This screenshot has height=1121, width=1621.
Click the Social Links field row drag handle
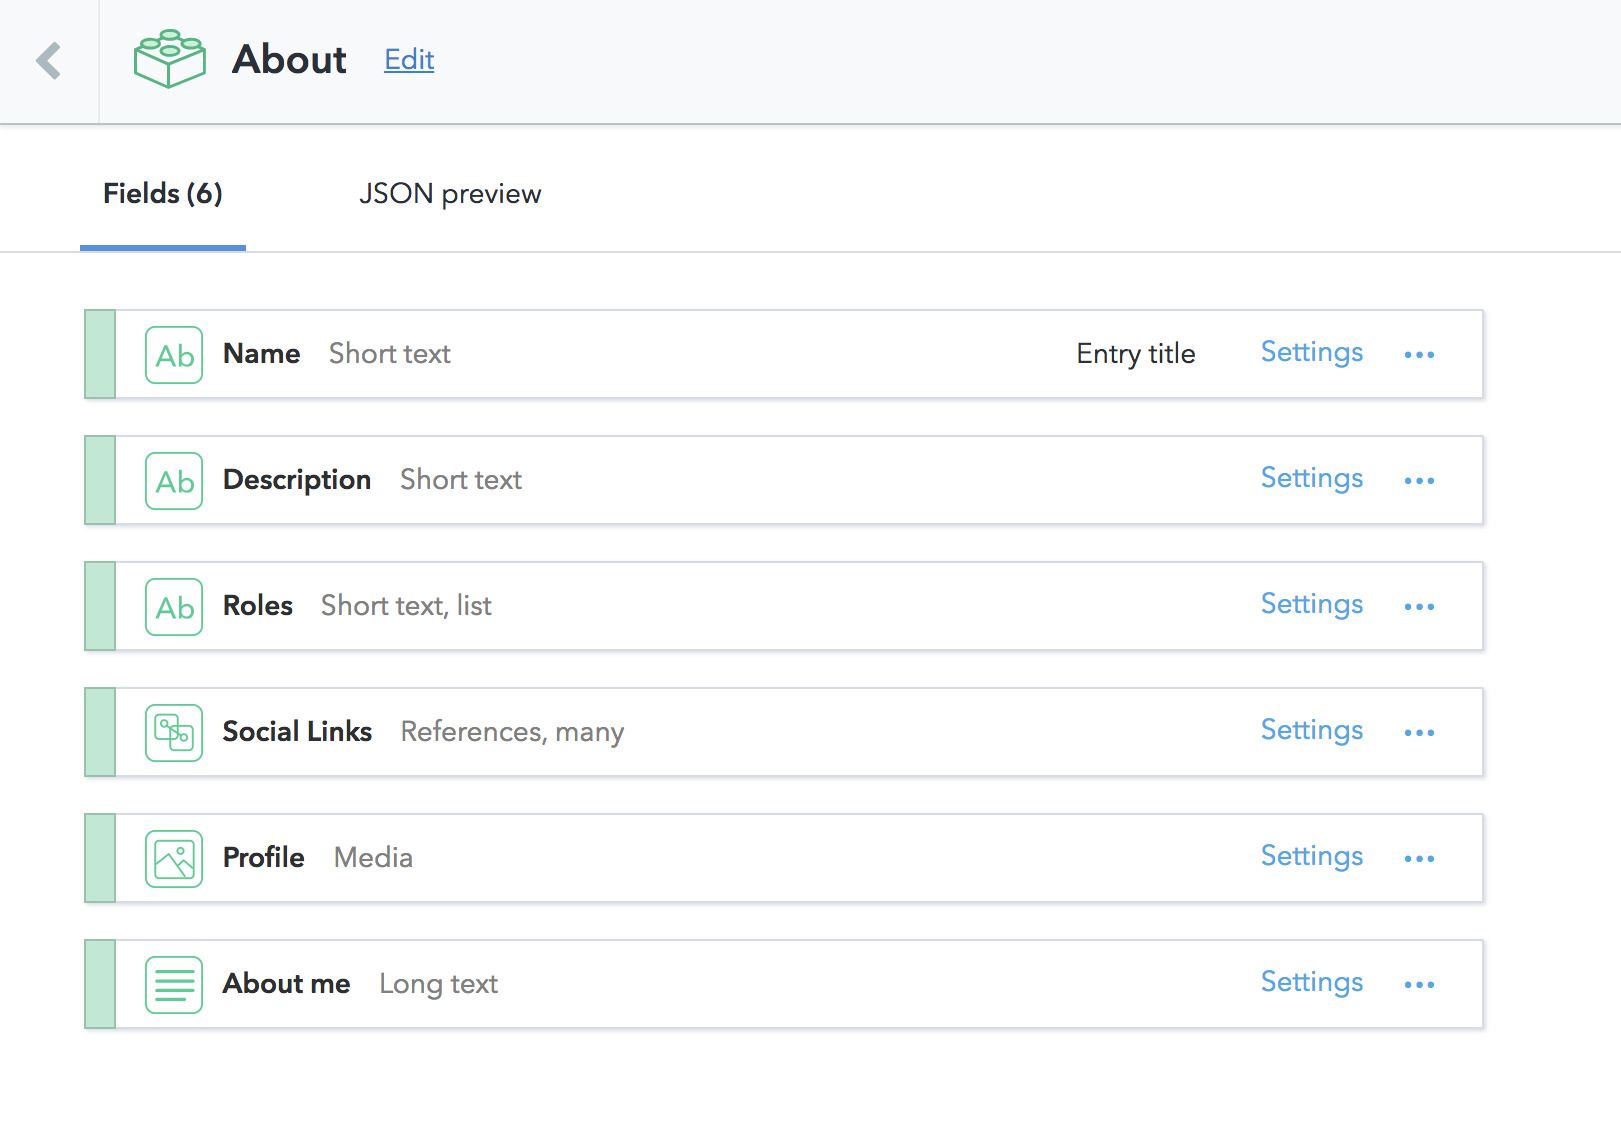tap(100, 733)
